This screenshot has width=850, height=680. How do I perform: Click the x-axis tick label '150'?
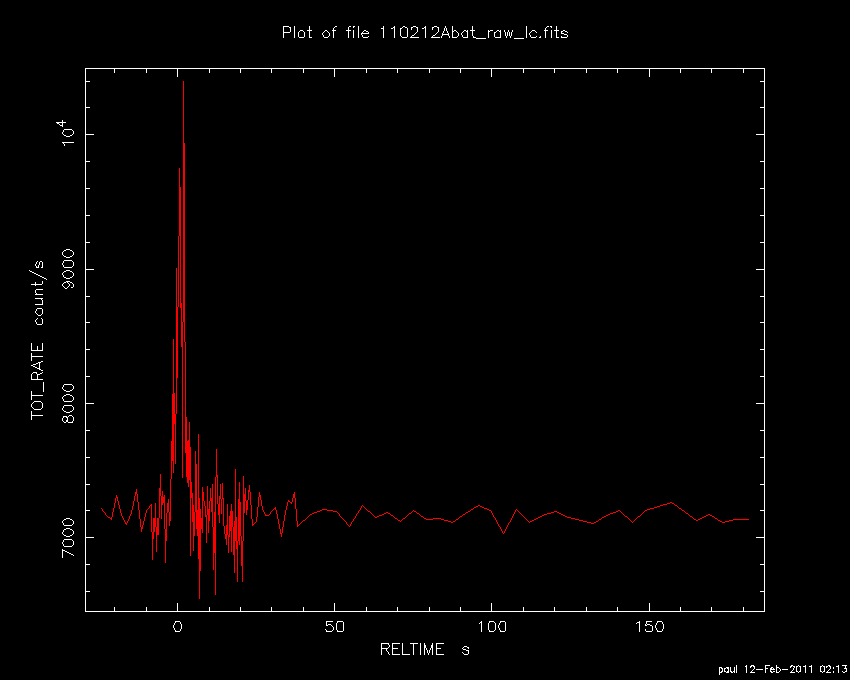649,627
